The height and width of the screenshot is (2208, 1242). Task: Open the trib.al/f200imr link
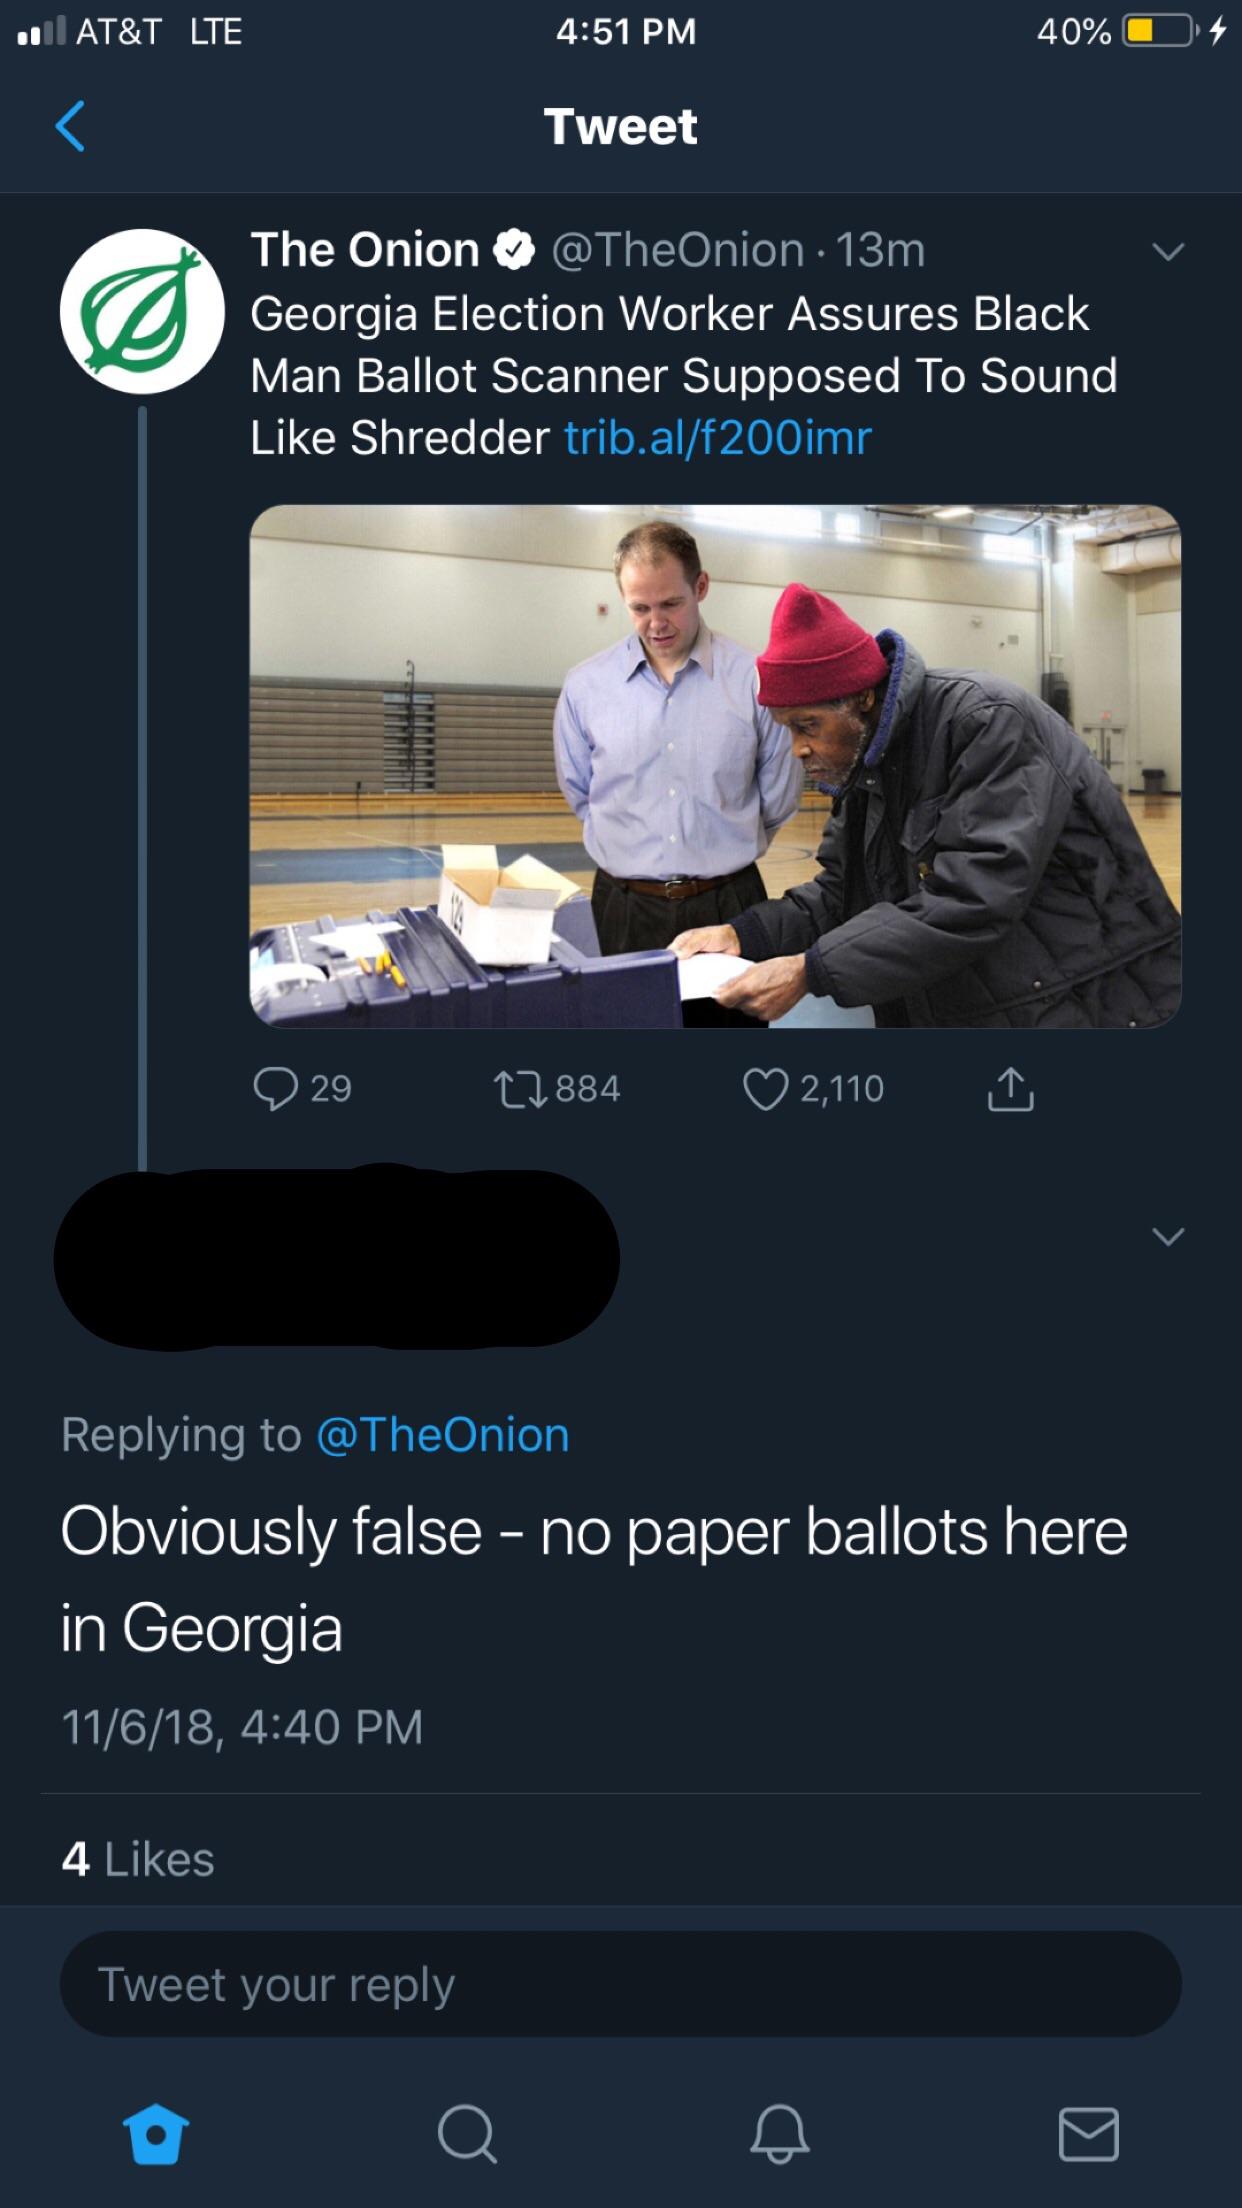(718, 438)
